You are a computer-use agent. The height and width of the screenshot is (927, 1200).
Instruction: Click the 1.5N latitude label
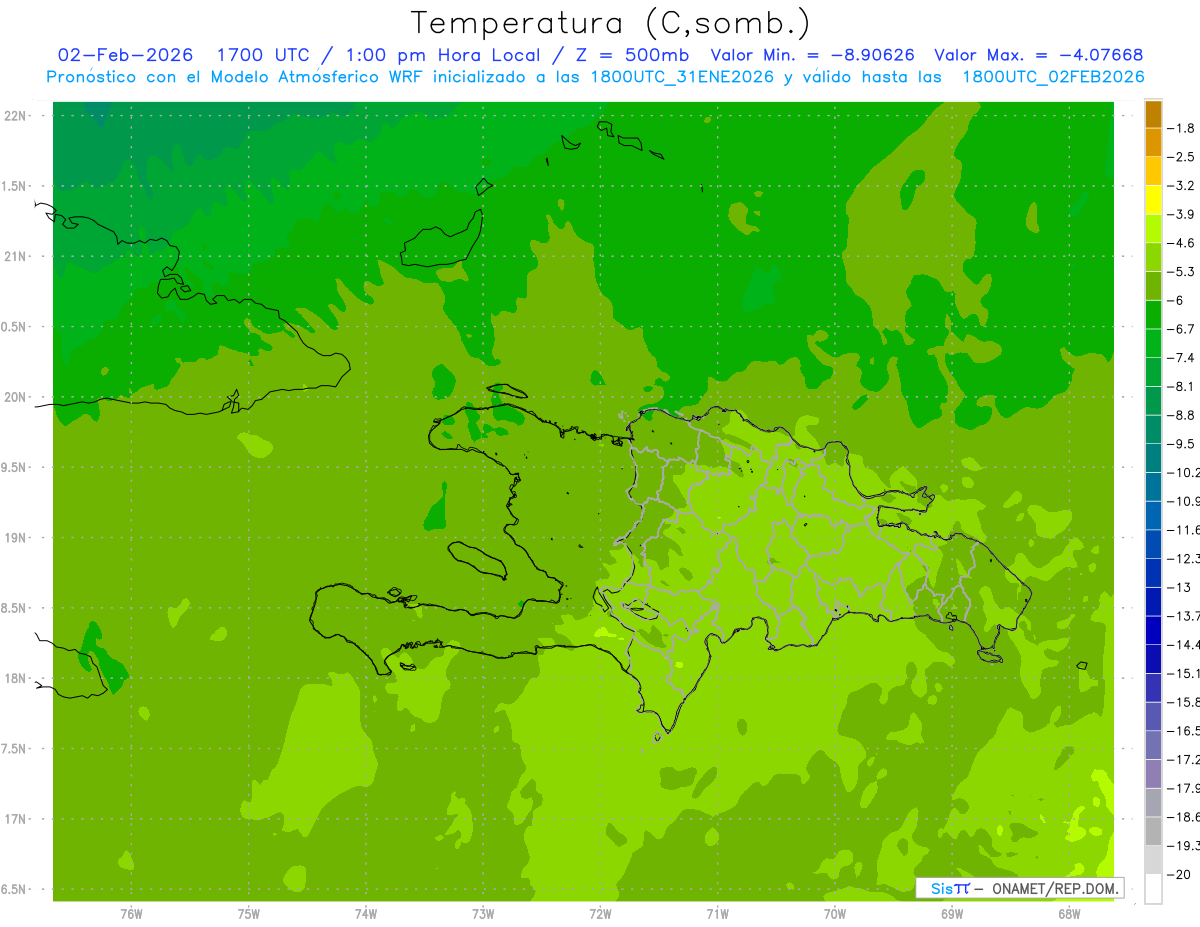(x=15, y=186)
